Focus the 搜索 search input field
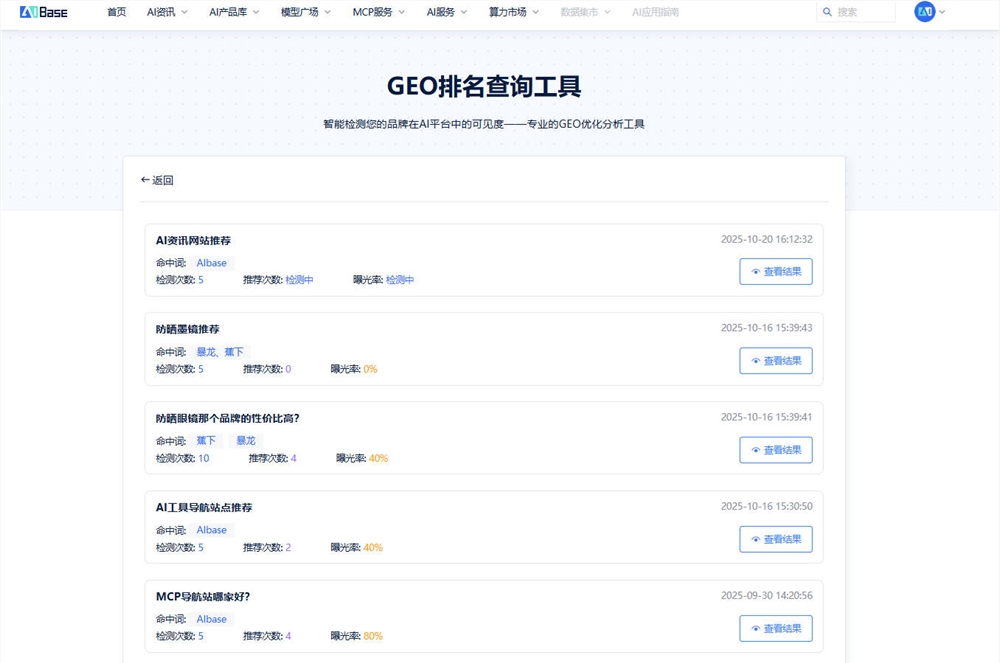 point(863,12)
